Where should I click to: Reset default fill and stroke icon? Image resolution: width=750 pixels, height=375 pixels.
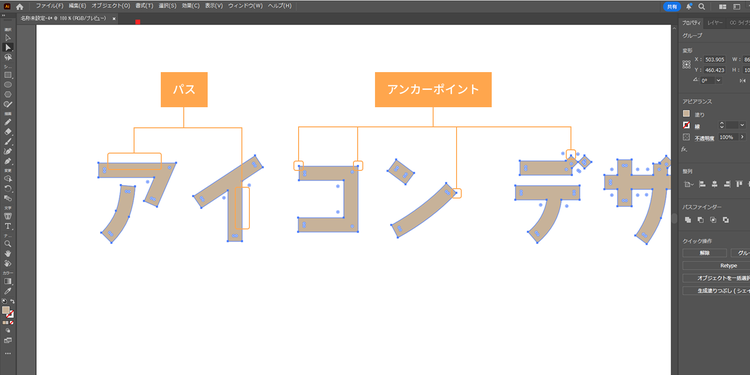pos(4,301)
